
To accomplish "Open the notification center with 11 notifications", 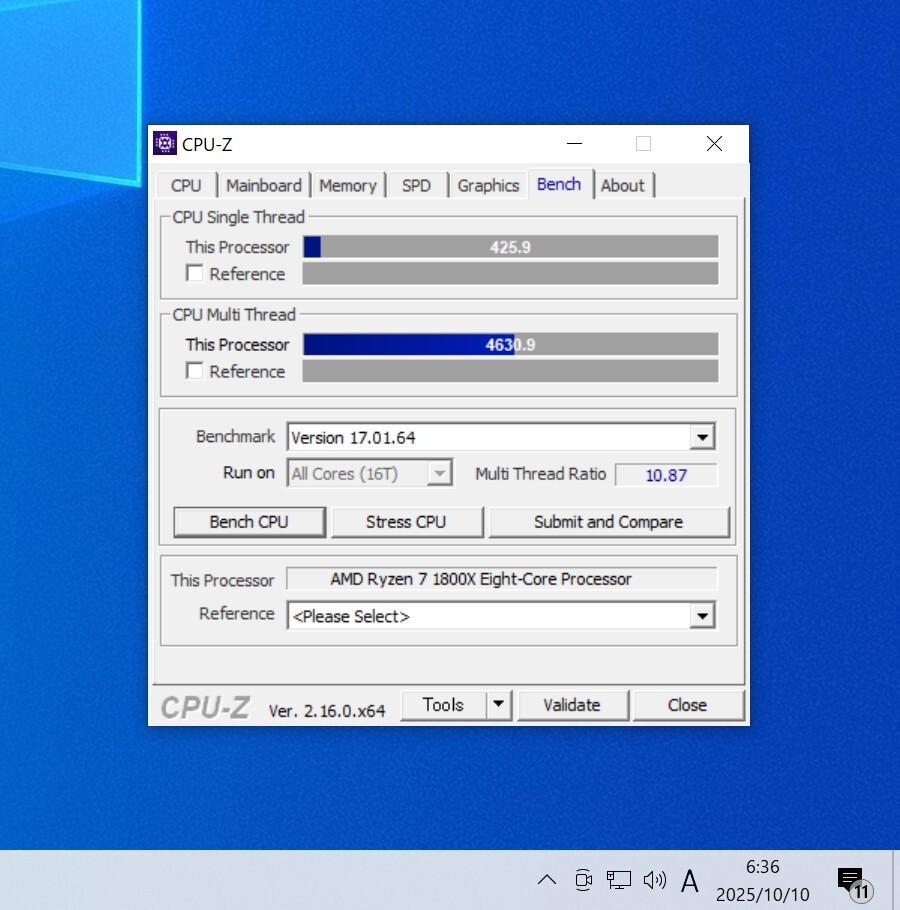I will point(852,882).
